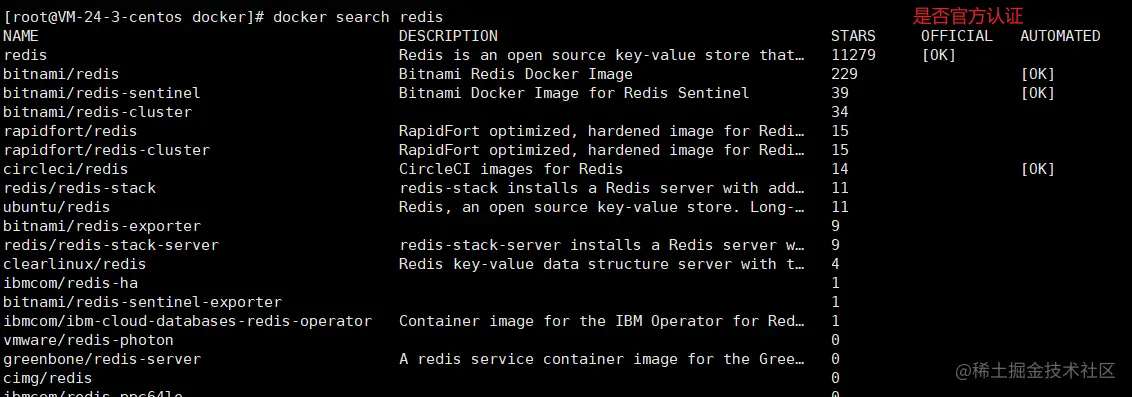This screenshot has height=397, width=1132.
Task: Click the rapidfort/redis-cluster entry
Action: (107, 150)
